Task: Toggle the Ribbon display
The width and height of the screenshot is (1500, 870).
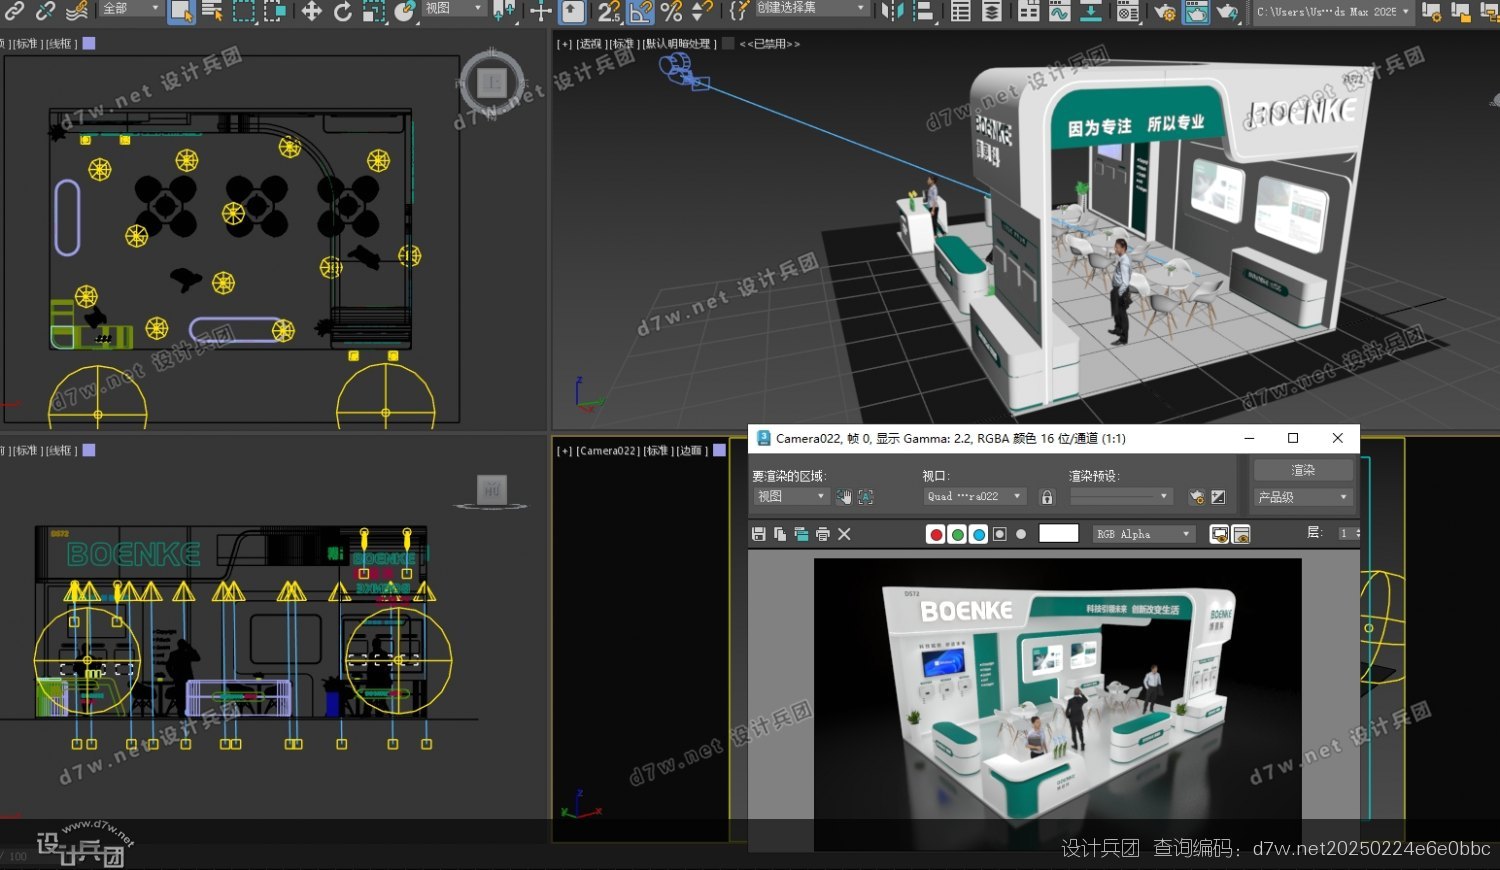Action: [1028, 11]
